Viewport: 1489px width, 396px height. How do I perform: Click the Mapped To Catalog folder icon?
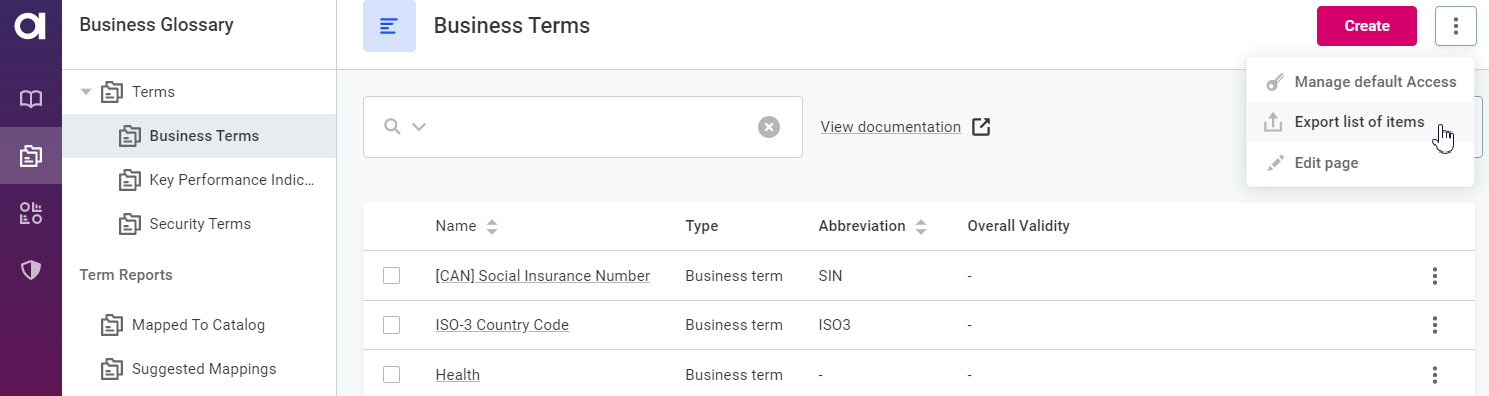click(111, 325)
